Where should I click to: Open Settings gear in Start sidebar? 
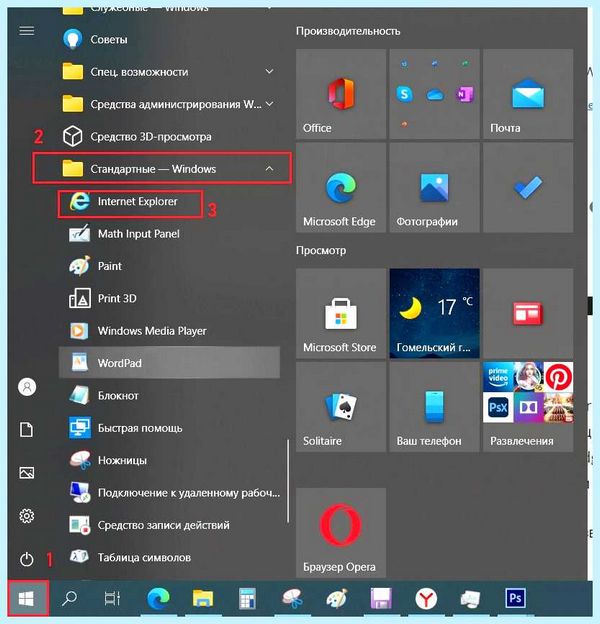point(27,516)
